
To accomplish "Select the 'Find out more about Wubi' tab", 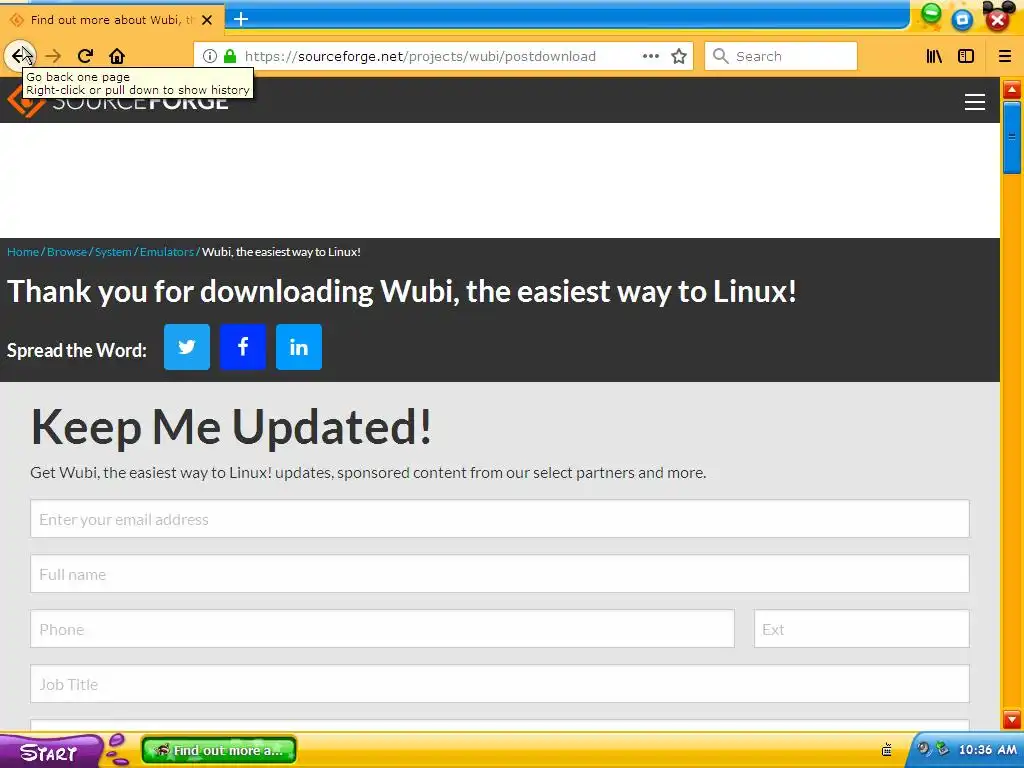I will point(112,20).
